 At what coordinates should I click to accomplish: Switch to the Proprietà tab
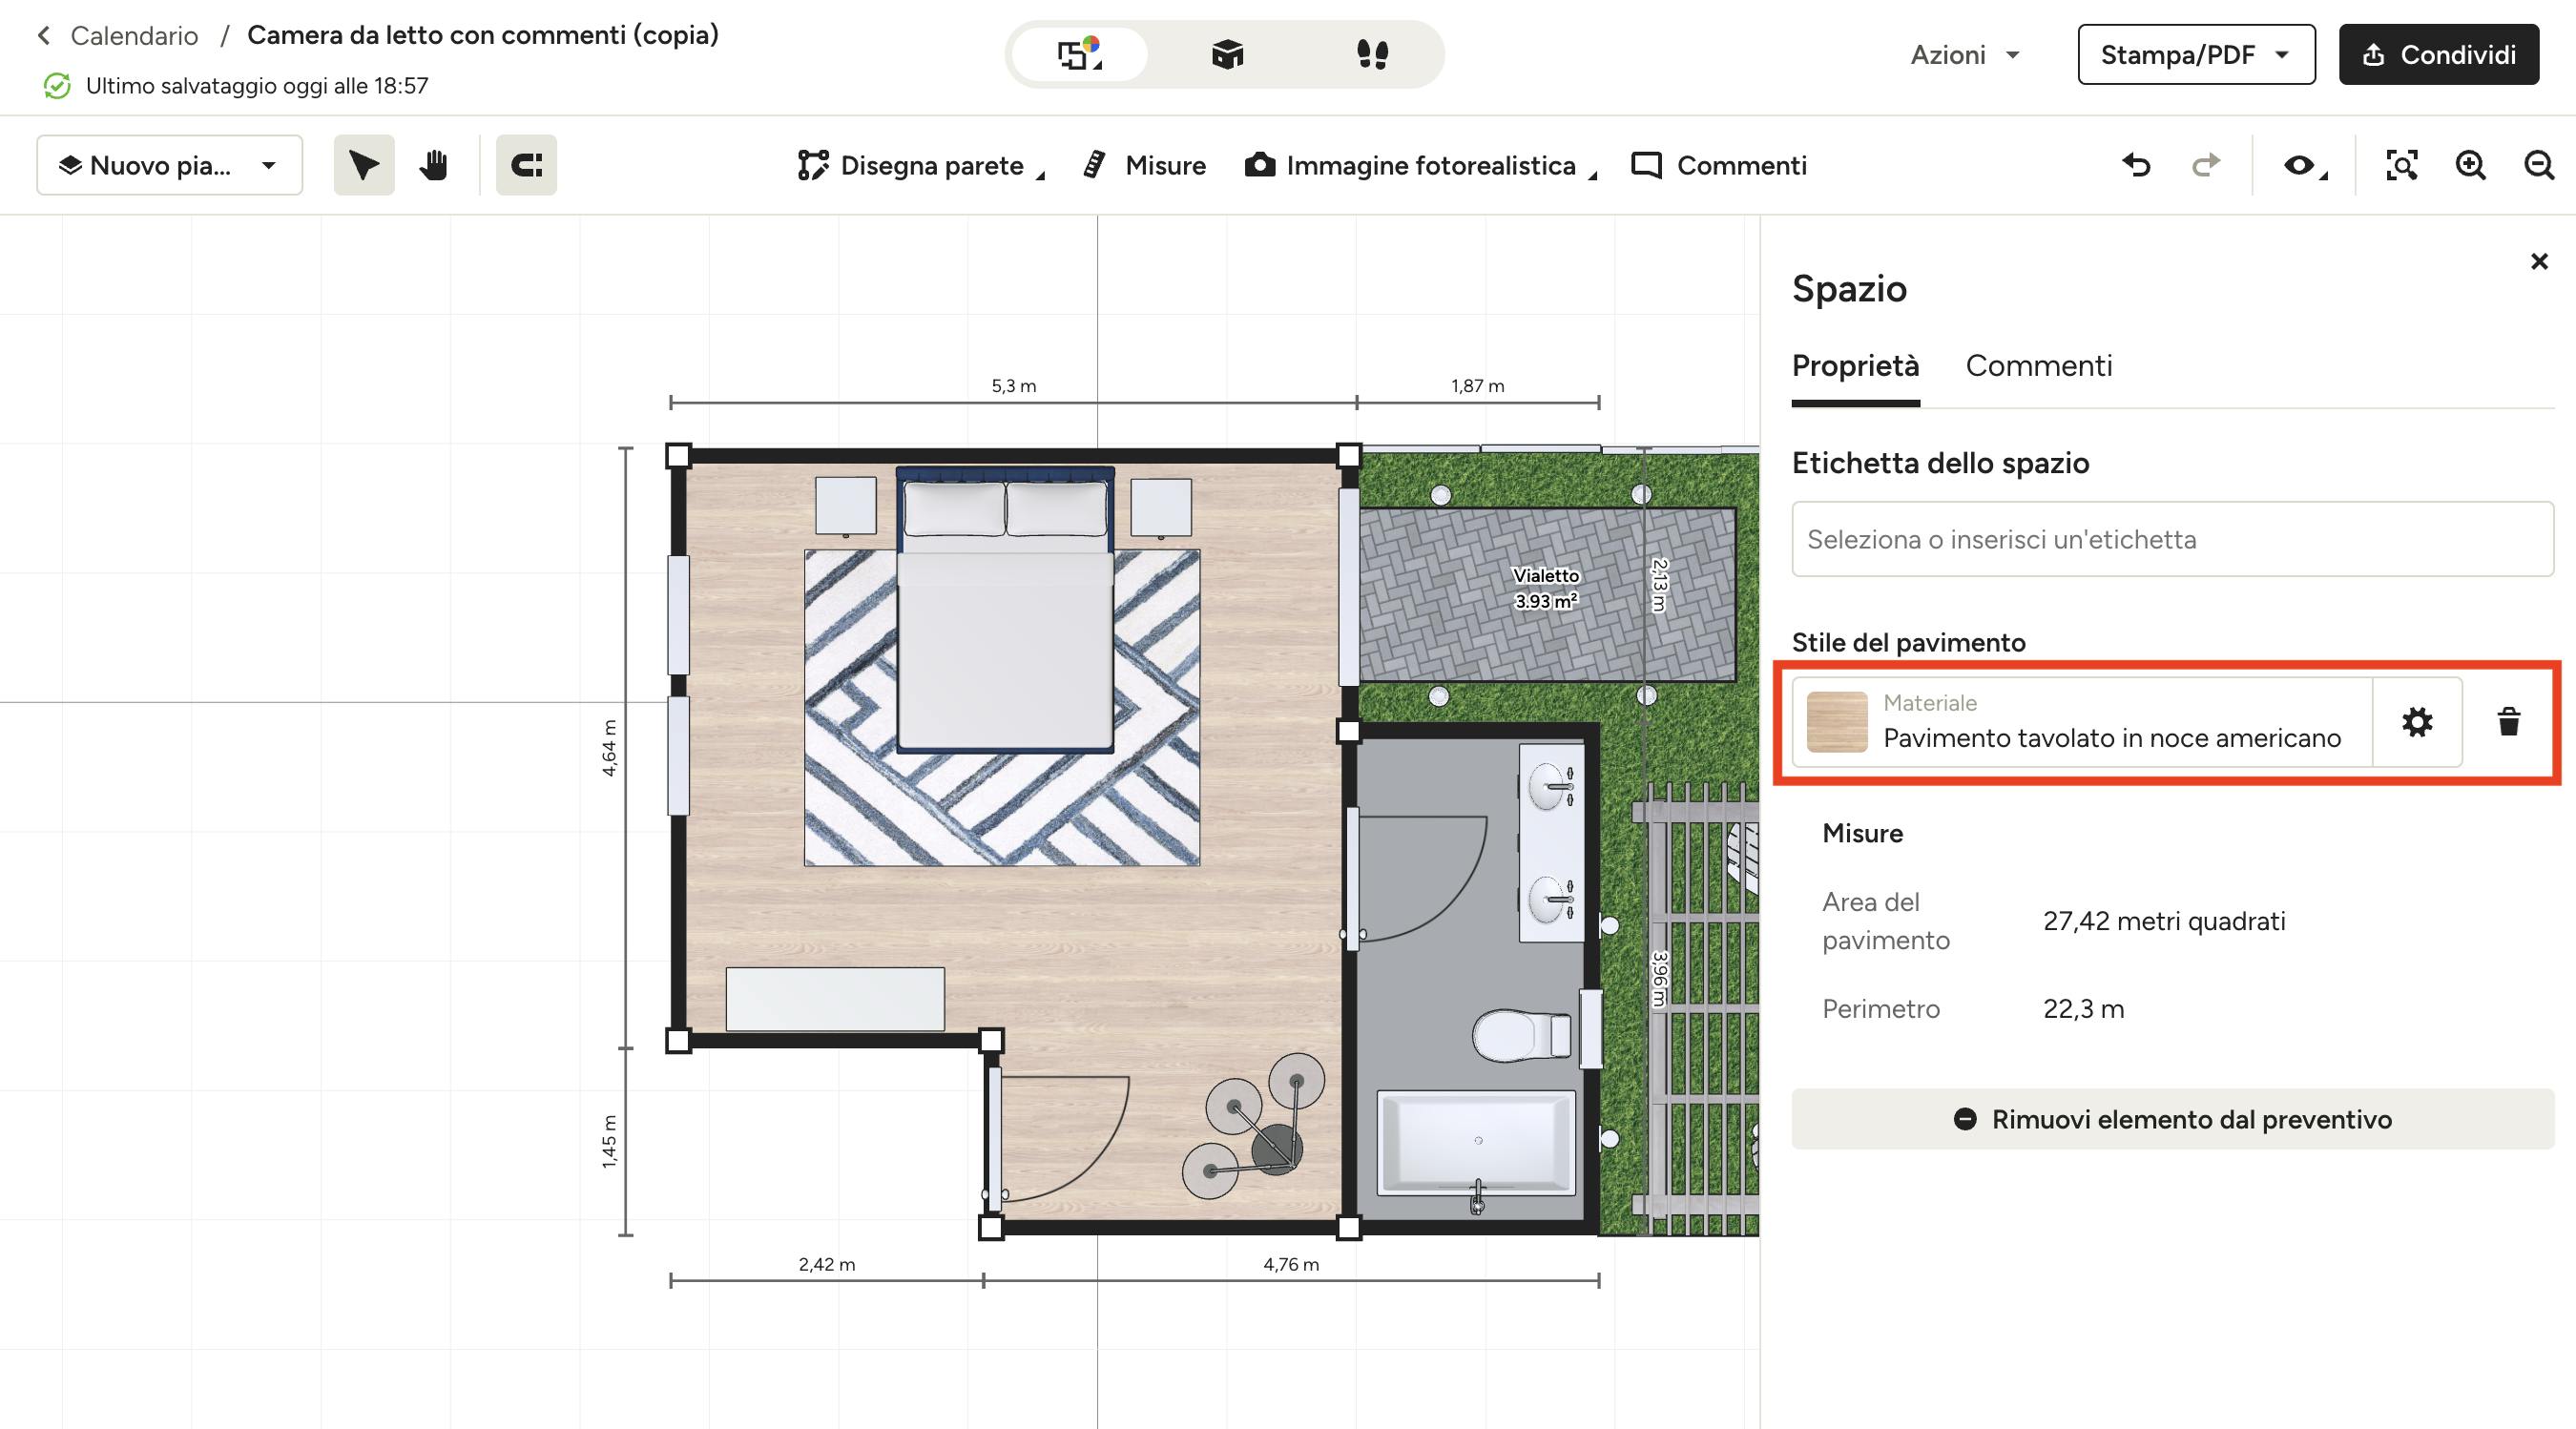pyautogui.click(x=1855, y=366)
